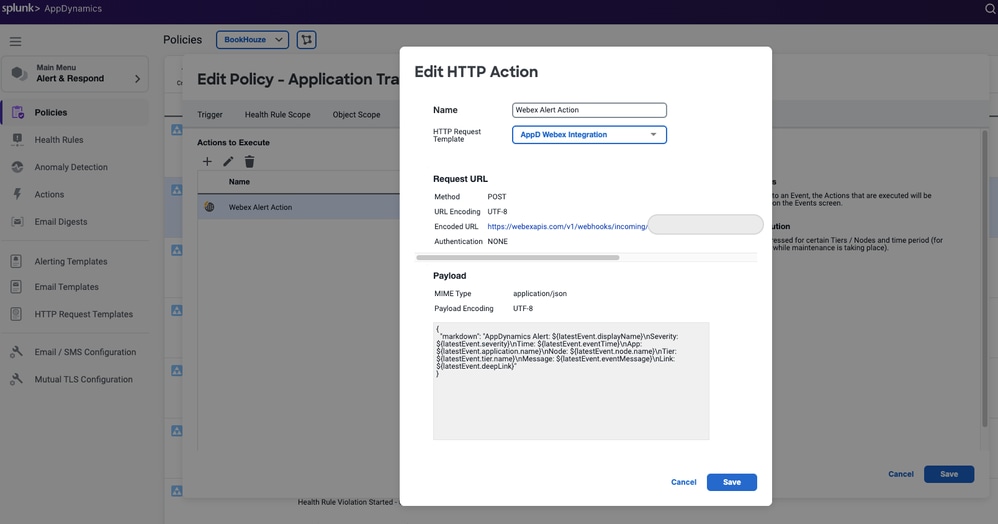Click the URL Encoding UTF-8 value
Screen dimensions: 998x524
point(497,211)
